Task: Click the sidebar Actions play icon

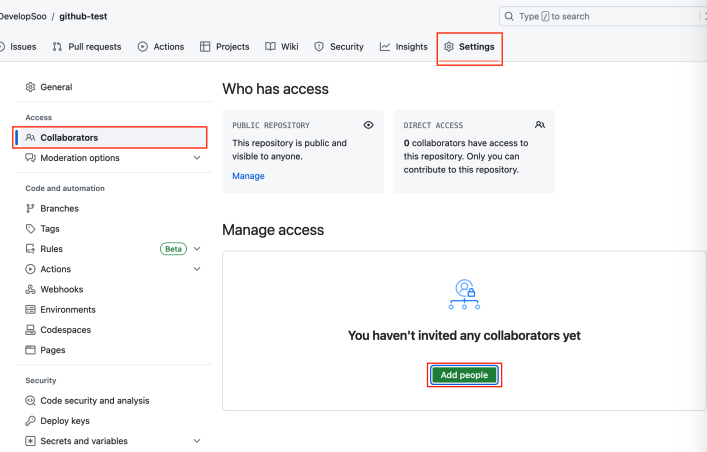Action: (x=30, y=269)
